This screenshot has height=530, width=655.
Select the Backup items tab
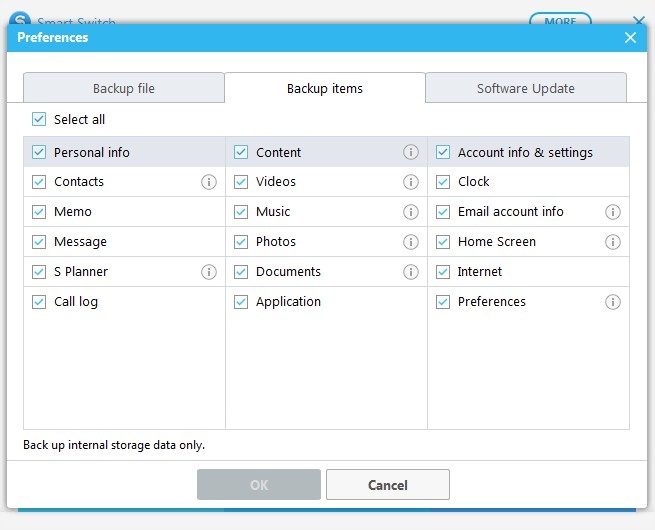325,88
